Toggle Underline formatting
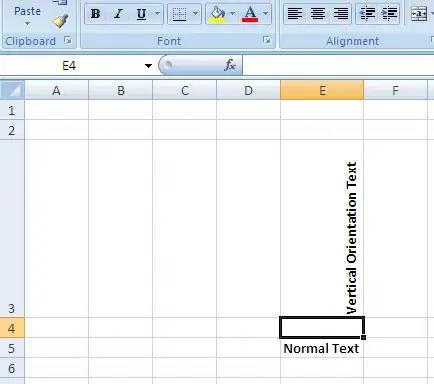434x384 pixels. click(141, 14)
